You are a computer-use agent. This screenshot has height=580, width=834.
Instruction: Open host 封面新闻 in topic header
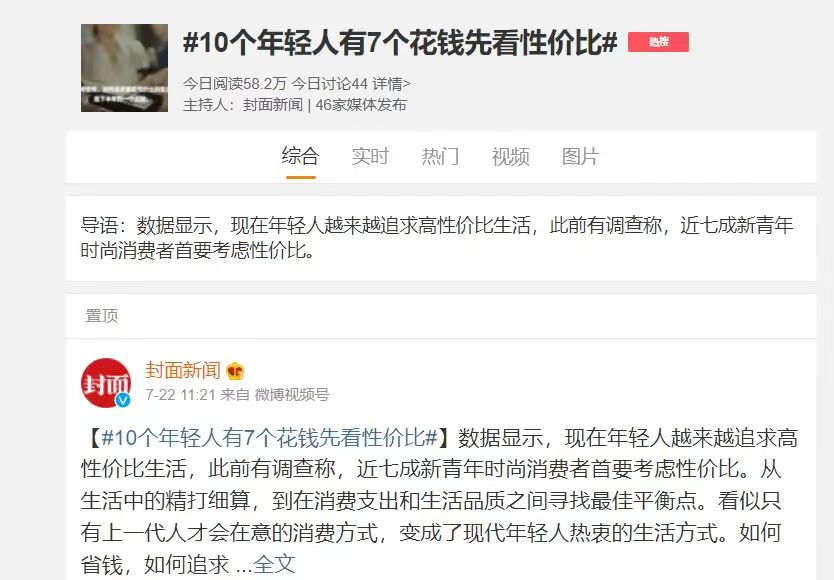pos(272,105)
